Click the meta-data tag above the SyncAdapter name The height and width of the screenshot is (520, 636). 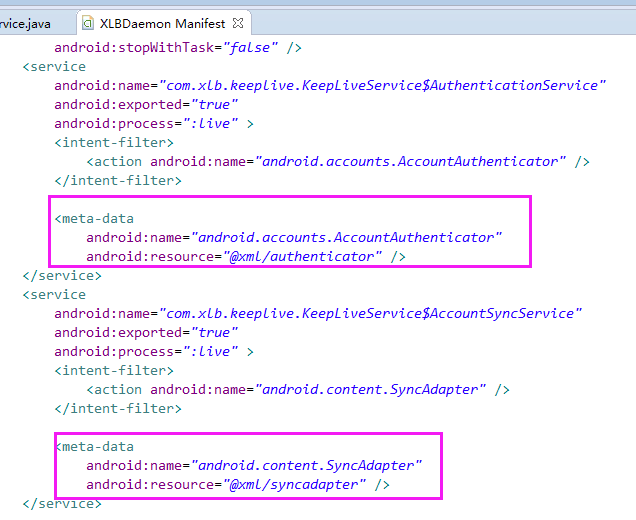pyautogui.click(x=94, y=447)
